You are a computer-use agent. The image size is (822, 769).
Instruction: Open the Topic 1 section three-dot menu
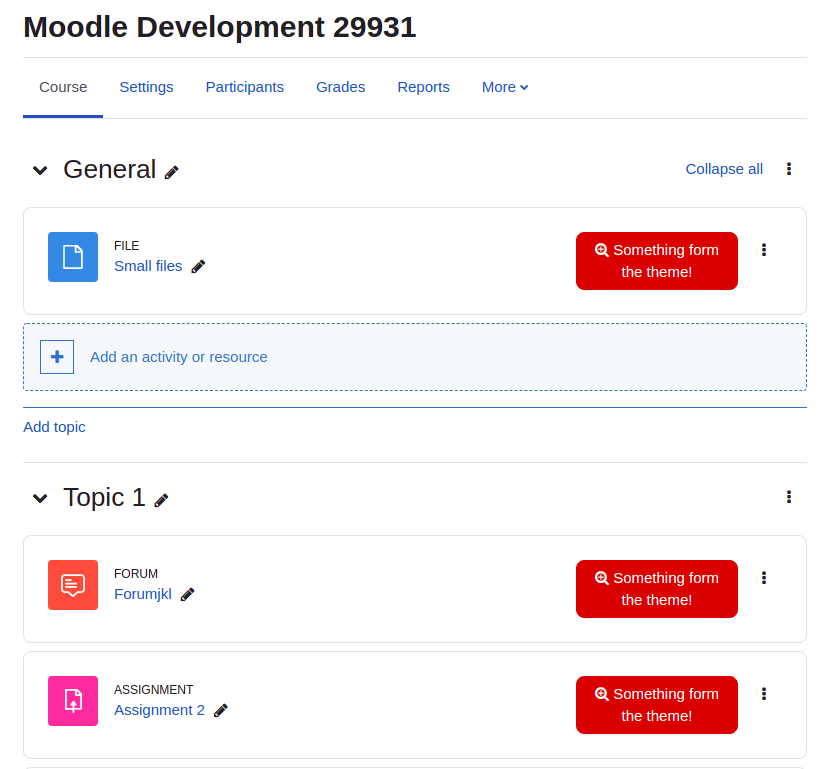pos(788,497)
